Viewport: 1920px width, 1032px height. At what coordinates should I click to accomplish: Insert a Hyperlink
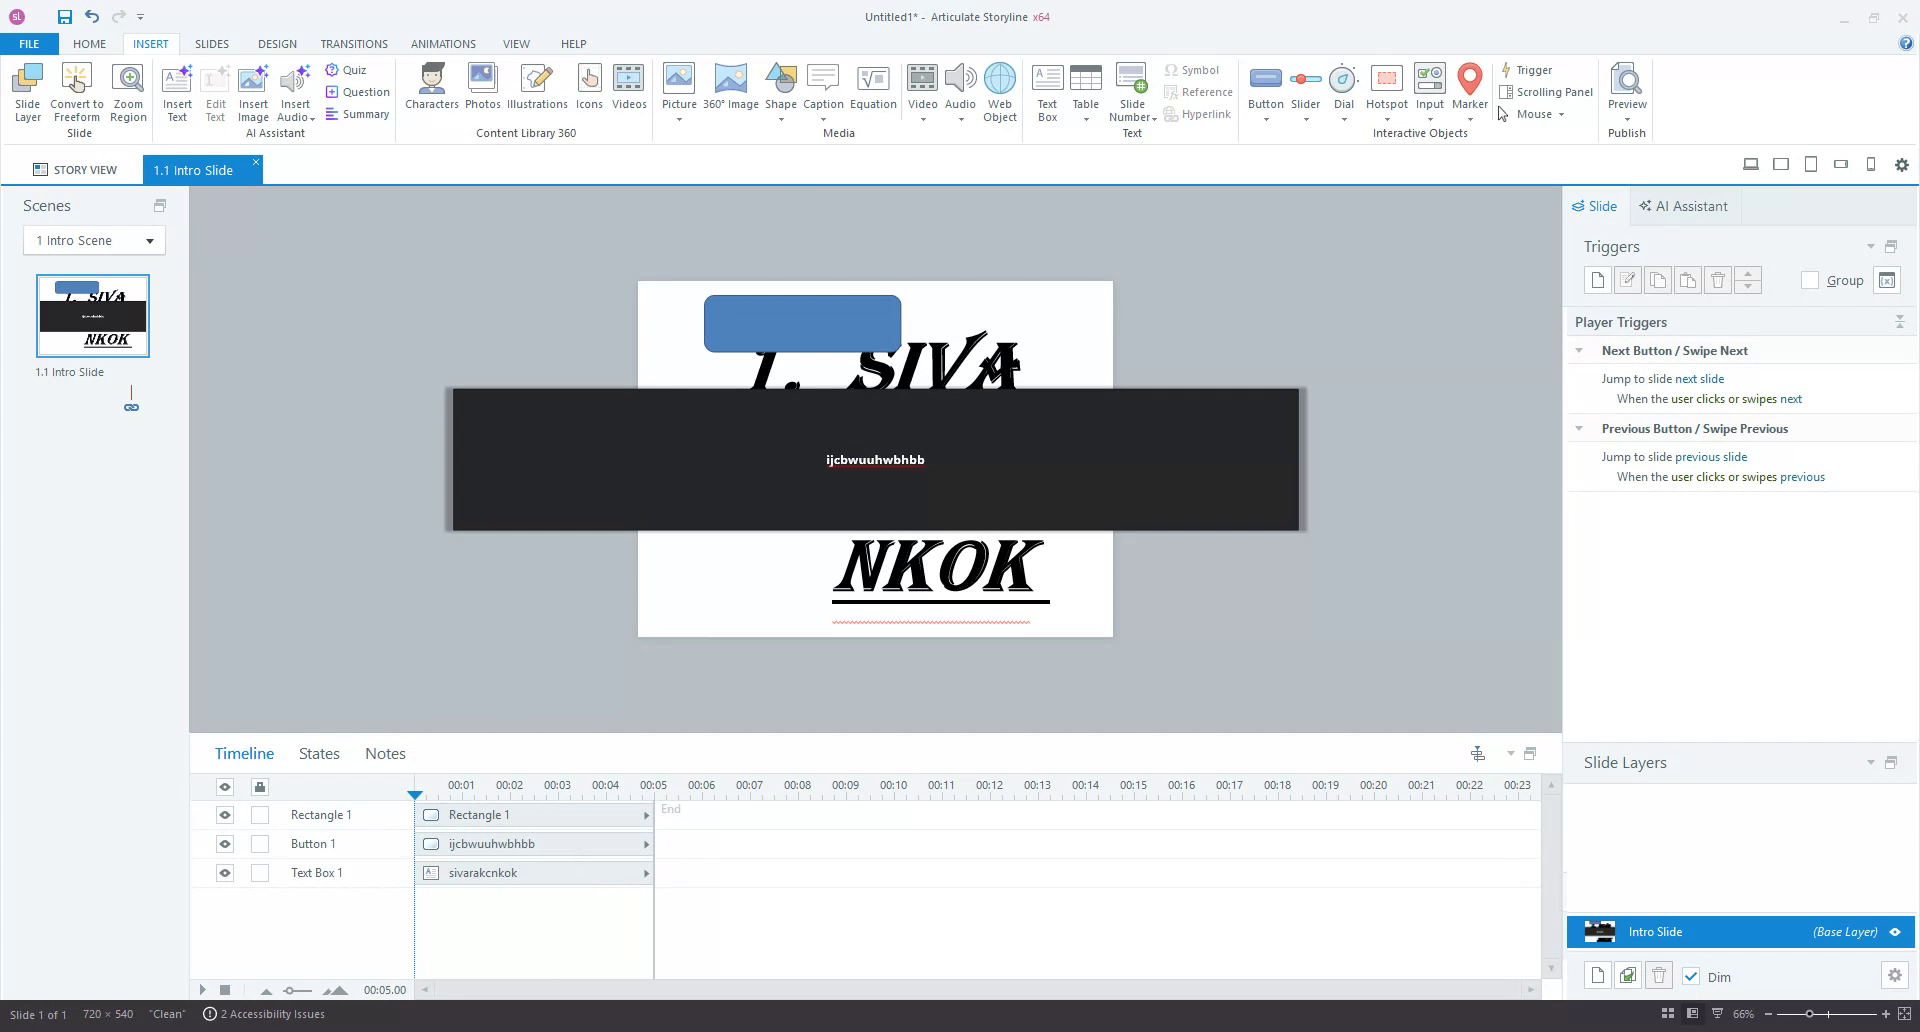(x=1197, y=113)
